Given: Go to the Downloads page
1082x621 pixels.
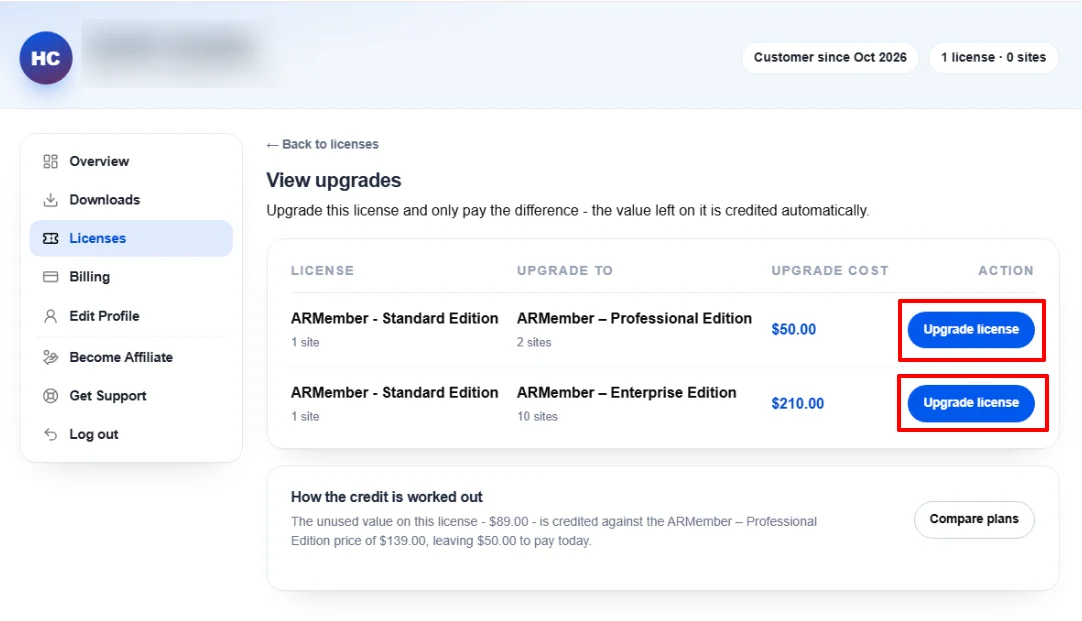Looking at the screenshot, I should pos(131,200).
